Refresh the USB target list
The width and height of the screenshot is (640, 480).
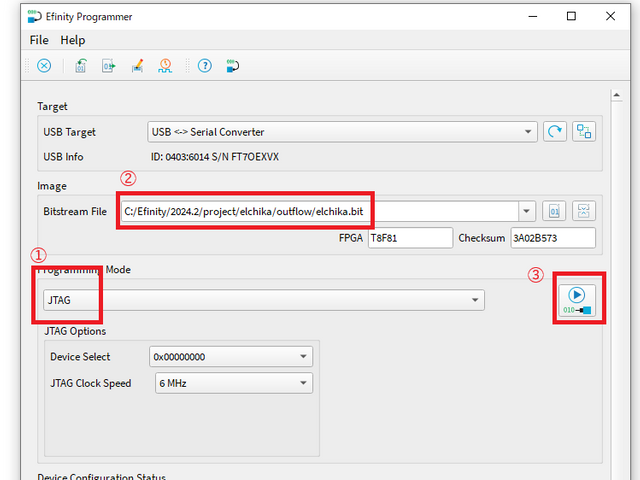(555, 132)
